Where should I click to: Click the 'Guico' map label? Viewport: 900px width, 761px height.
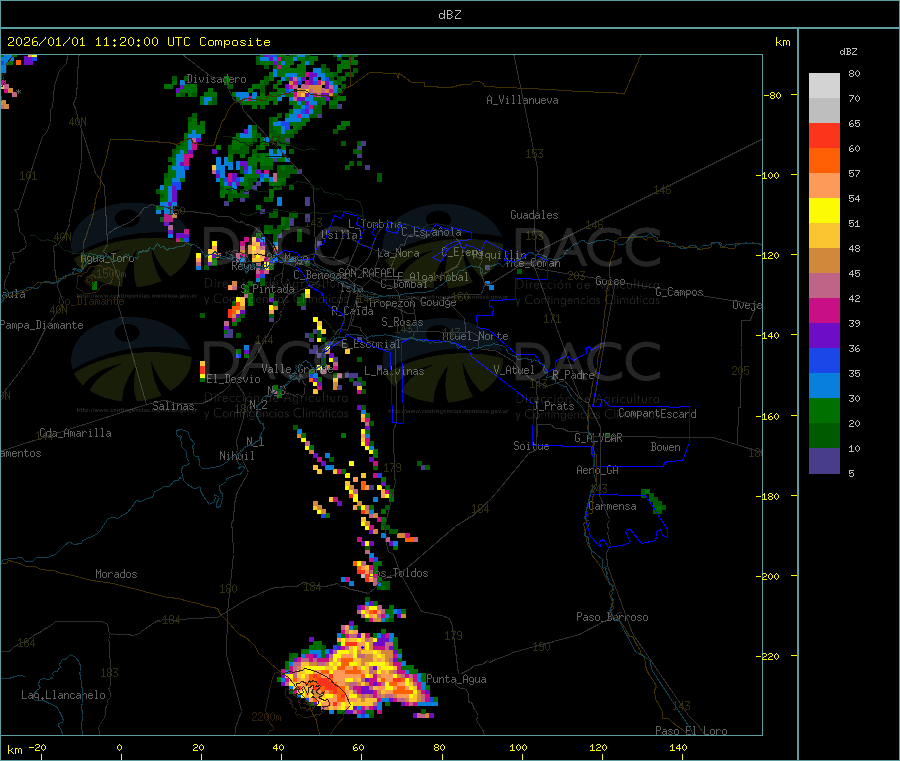click(x=610, y=281)
